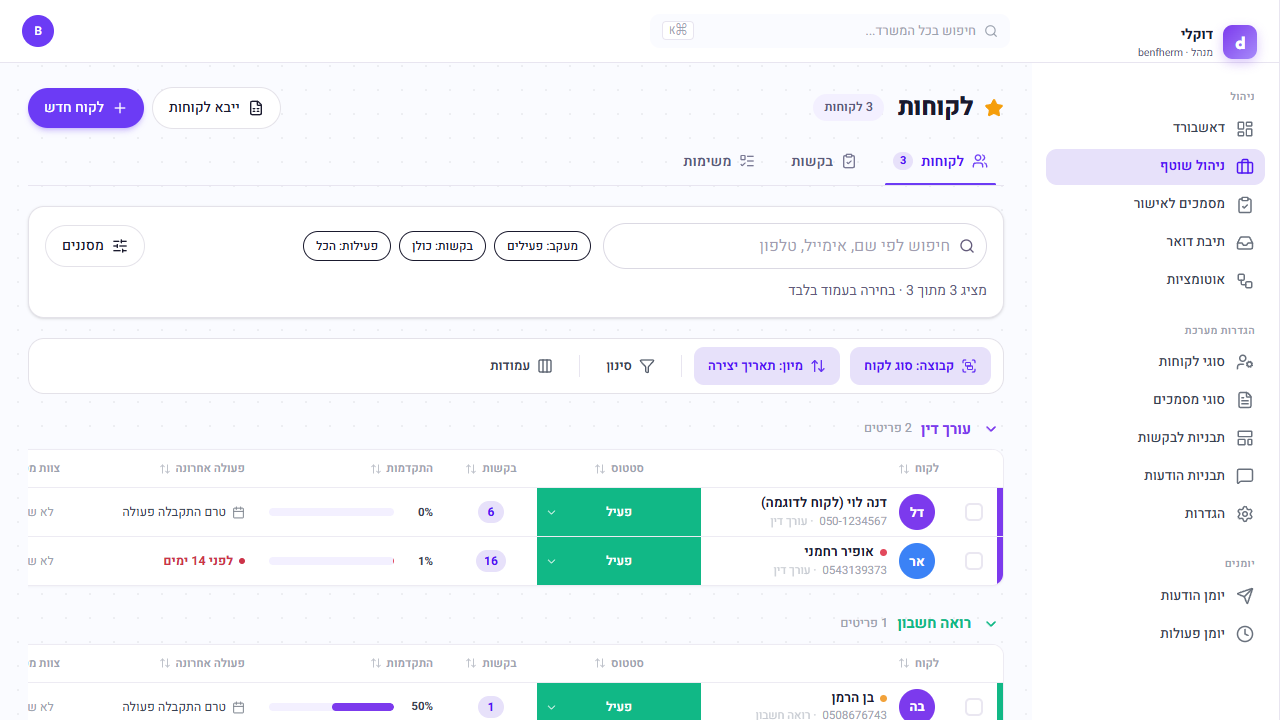Screen dimensions: 1280x720
Task: Open status dropdown for אופיר רחמני
Action: click(x=619, y=561)
